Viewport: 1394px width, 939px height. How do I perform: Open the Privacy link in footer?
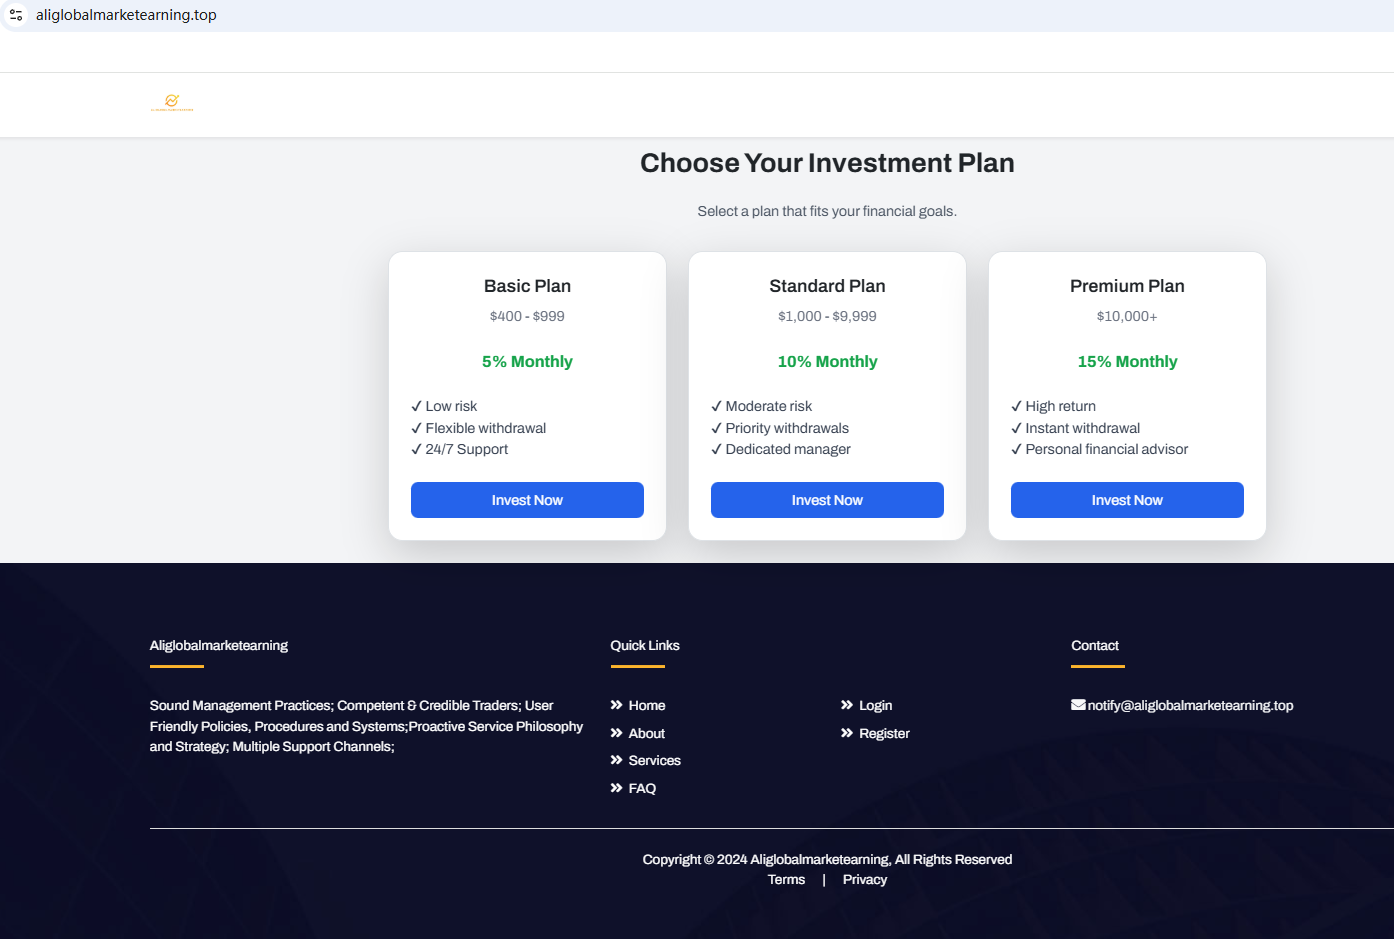[x=865, y=880]
